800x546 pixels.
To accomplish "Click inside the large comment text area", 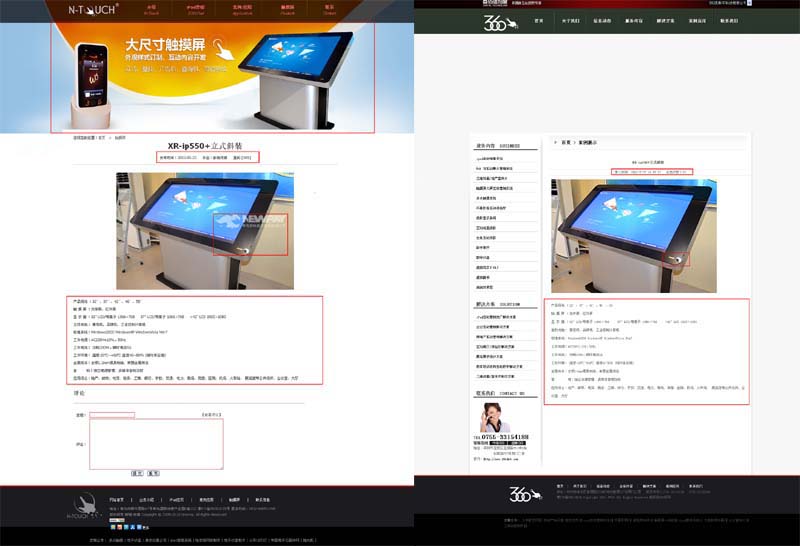I will pos(156,443).
